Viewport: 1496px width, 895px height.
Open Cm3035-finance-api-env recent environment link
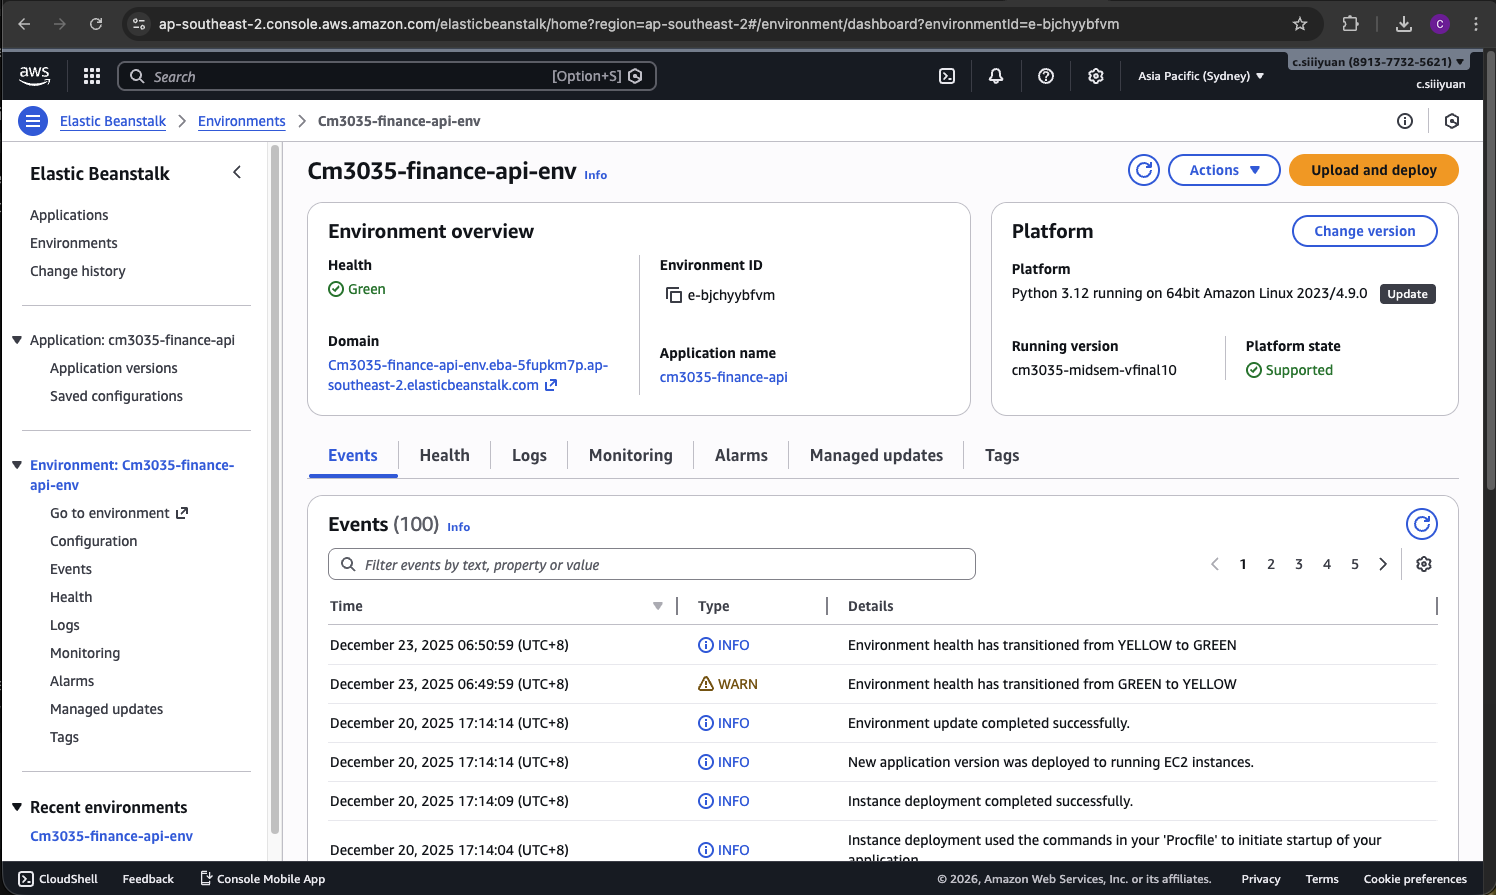111,836
